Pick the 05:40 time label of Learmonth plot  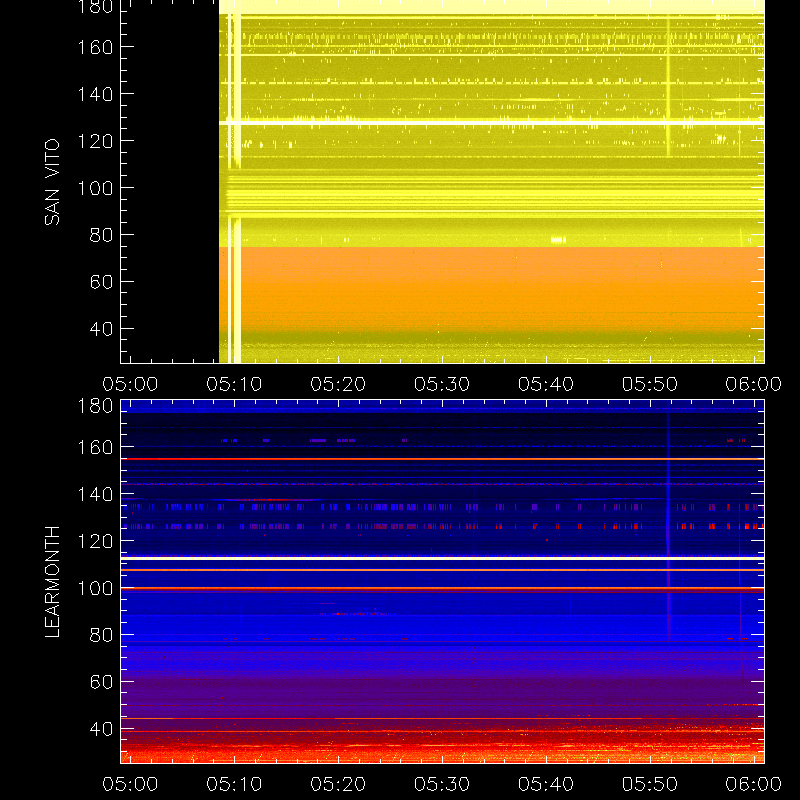pos(546,784)
